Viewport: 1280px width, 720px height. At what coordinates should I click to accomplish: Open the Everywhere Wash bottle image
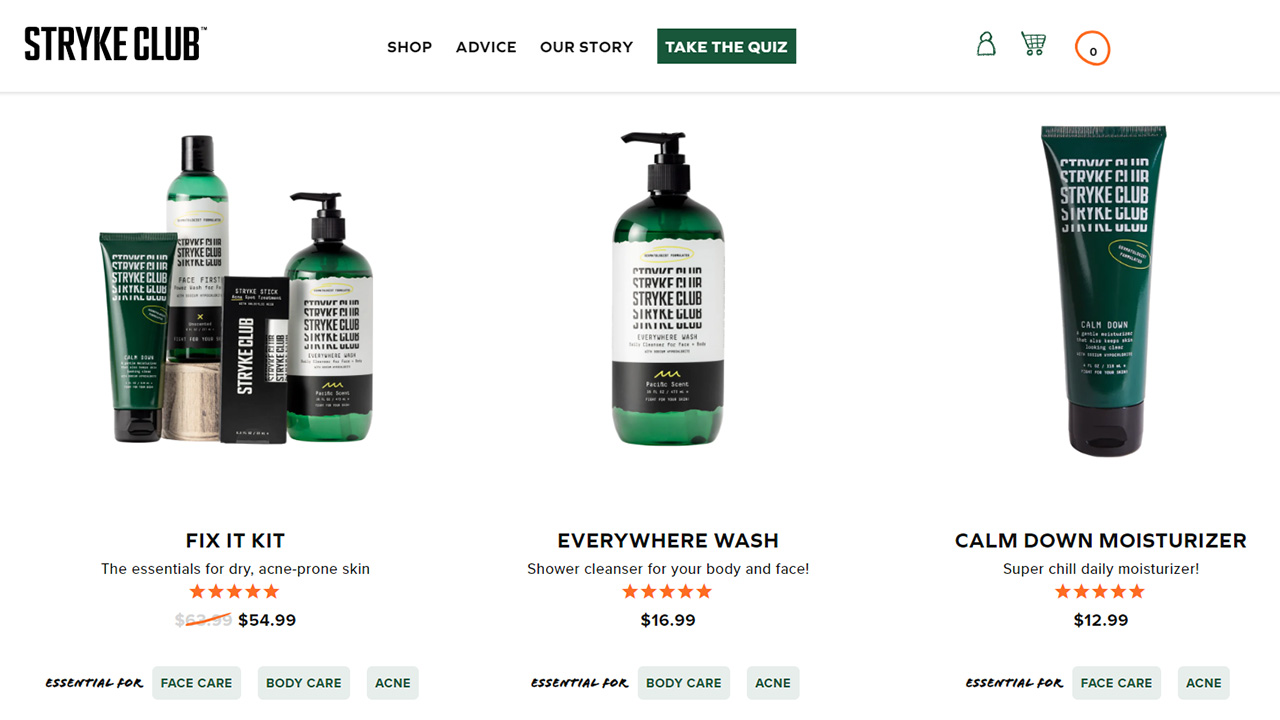(x=668, y=290)
